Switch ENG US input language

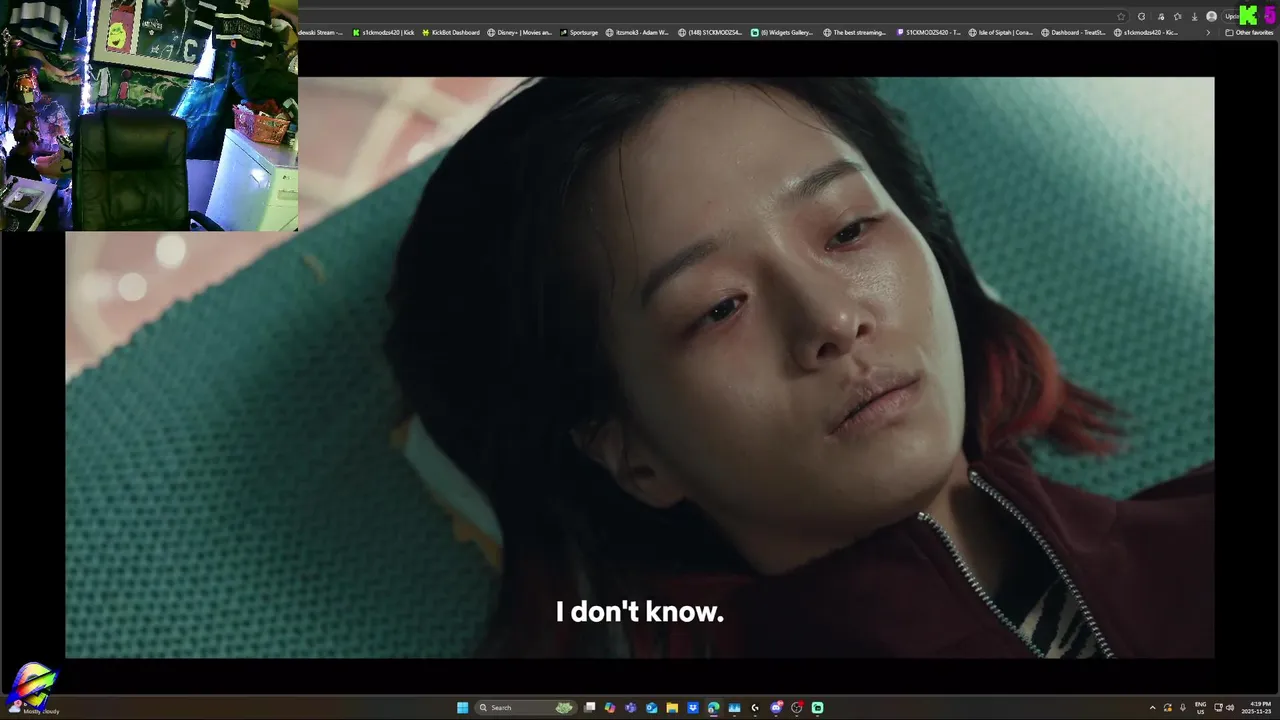click(1201, 708)
